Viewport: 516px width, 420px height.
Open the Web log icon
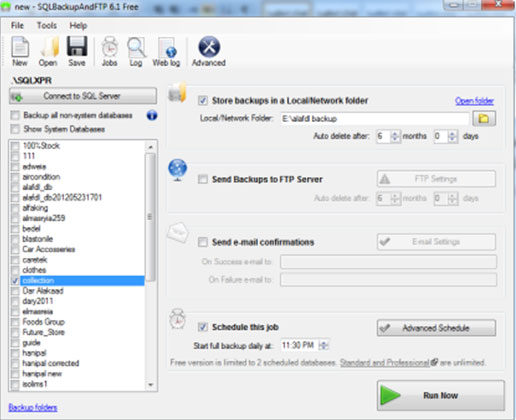click(166, 52)
